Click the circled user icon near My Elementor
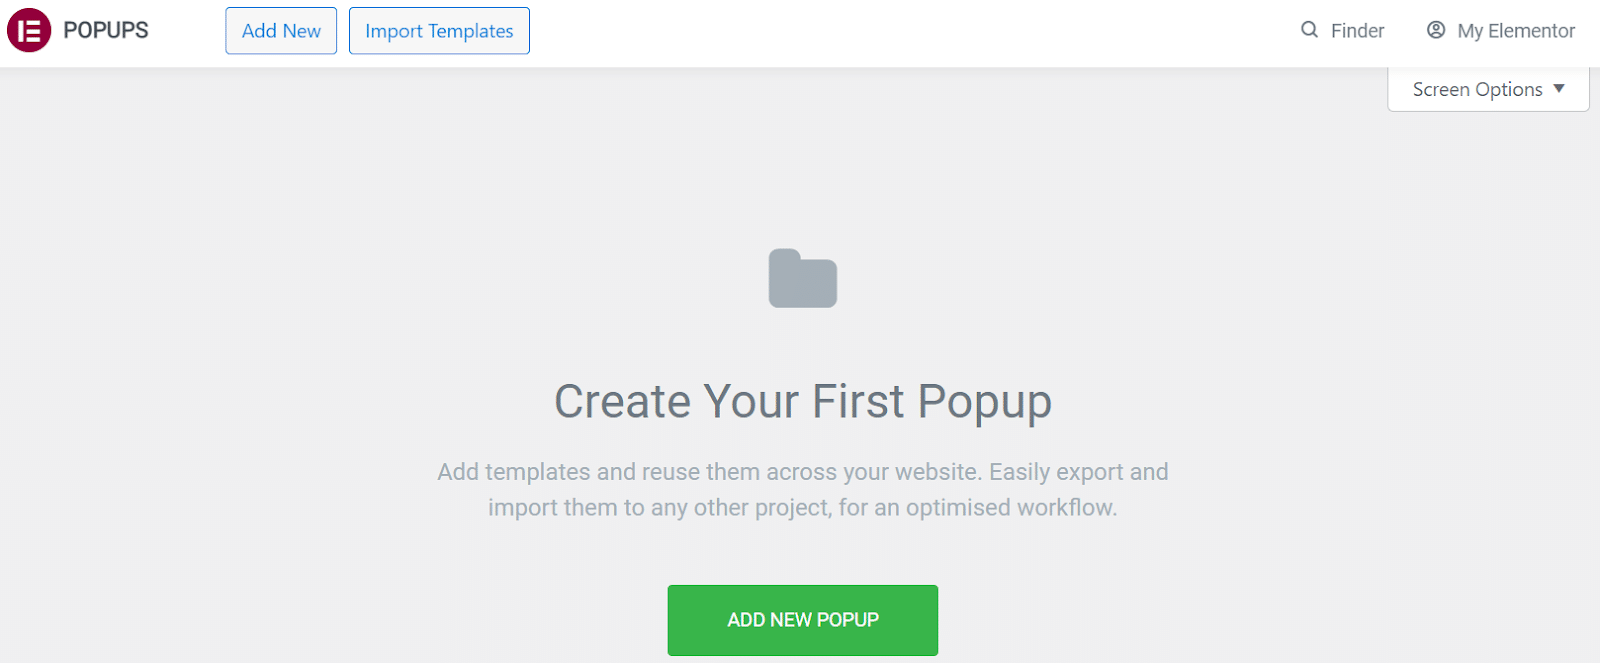 pos(1435,30)
